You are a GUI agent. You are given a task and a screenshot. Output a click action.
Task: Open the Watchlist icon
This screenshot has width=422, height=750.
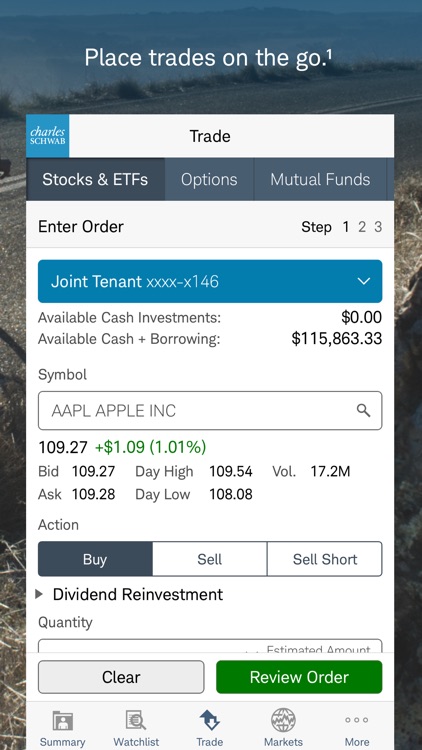coord(136,720)
